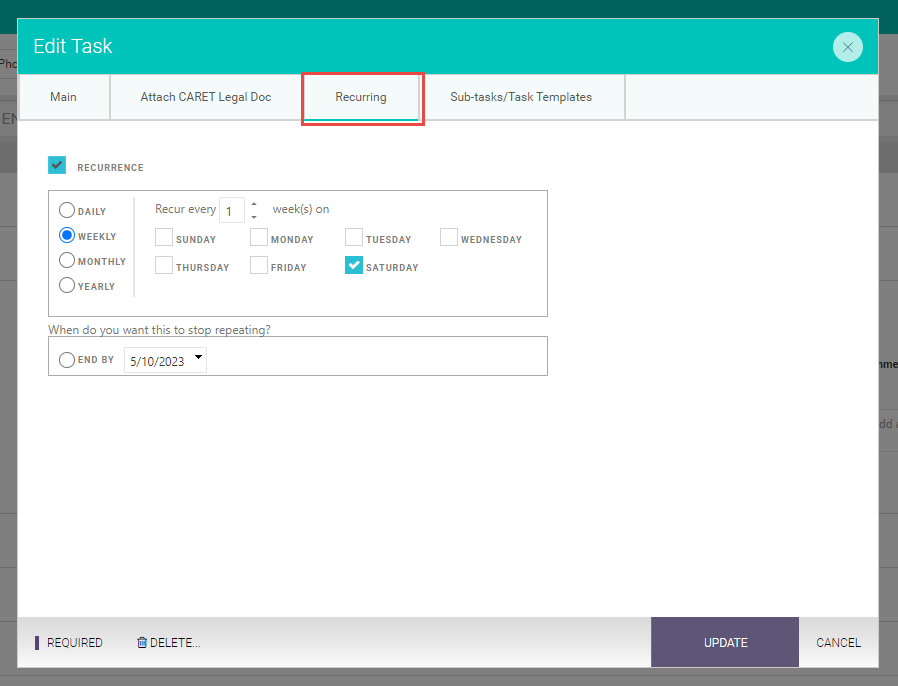
Task: Open the Main tab
Action: (x=64, y=97)
